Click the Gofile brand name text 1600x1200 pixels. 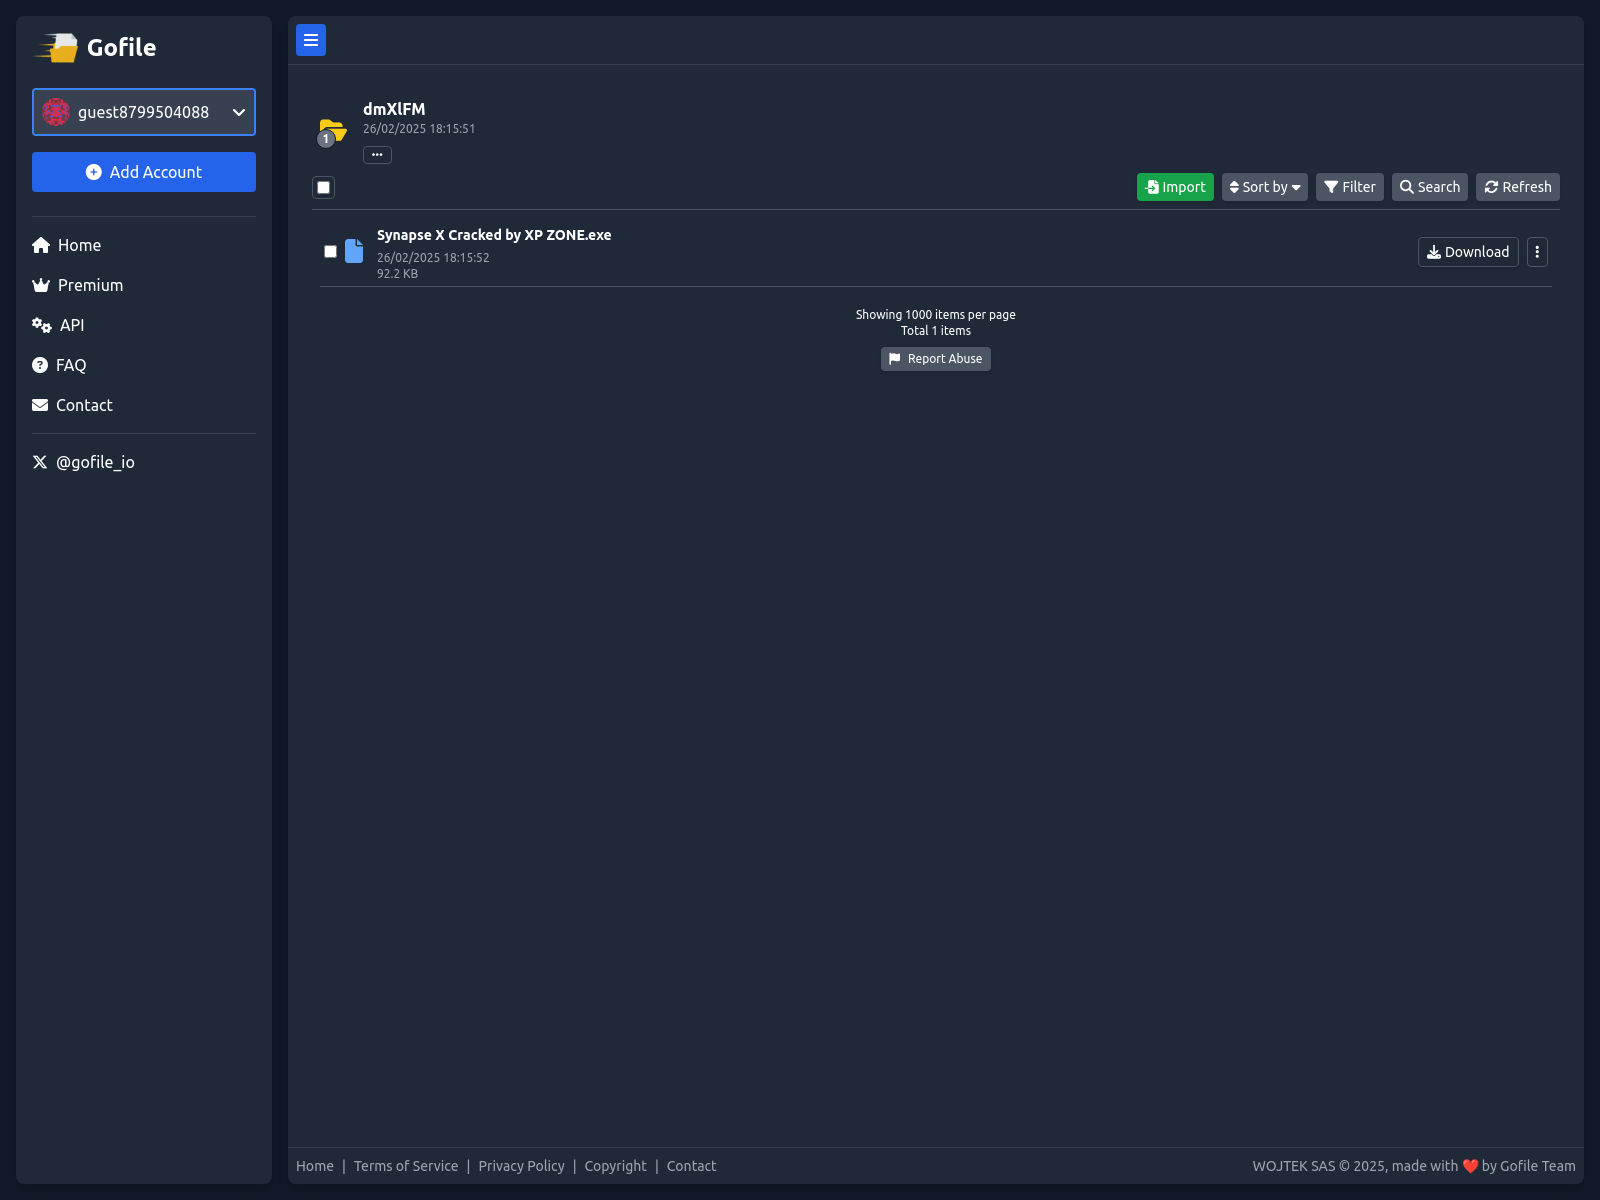tap(121, 47)
